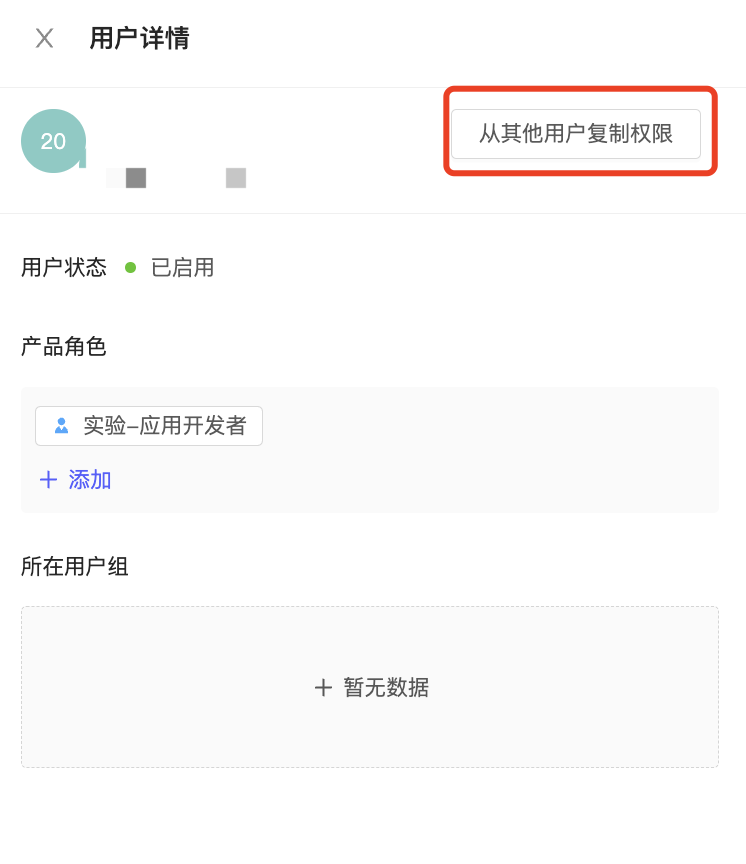Click the 已启用 status text

point(182,268)
